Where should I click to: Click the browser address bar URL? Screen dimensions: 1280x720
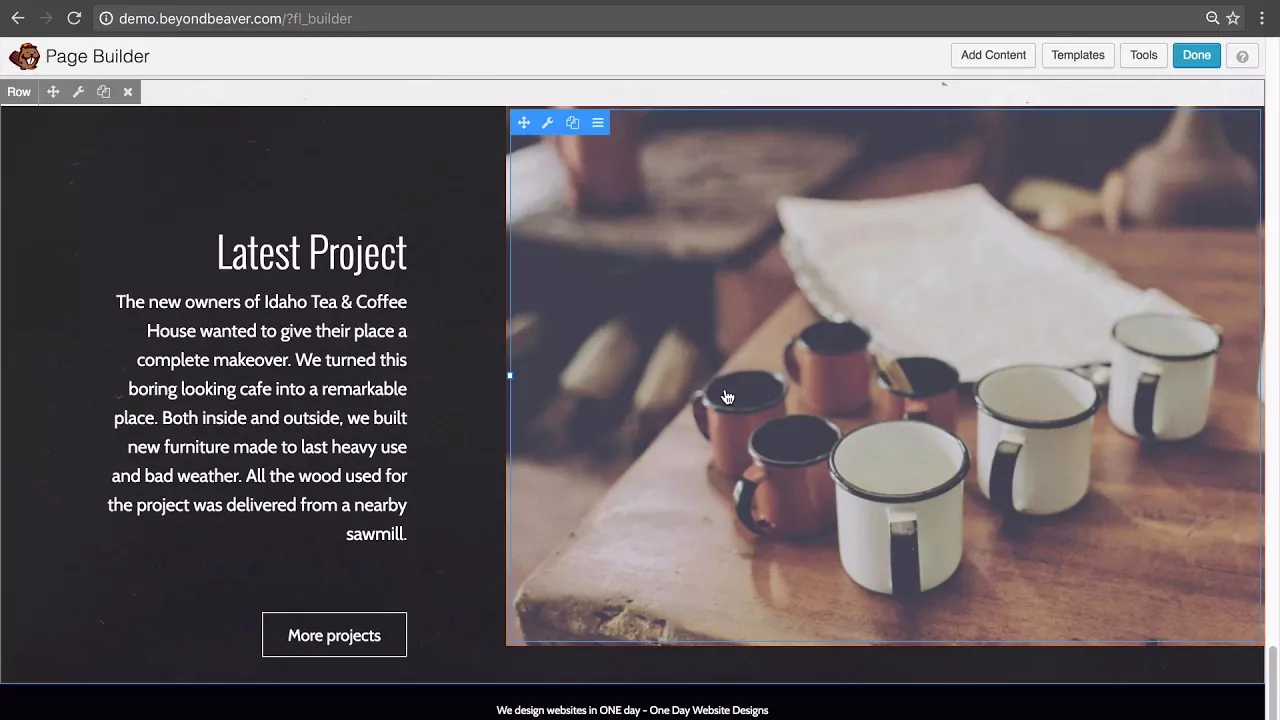(x=235, y=18)
